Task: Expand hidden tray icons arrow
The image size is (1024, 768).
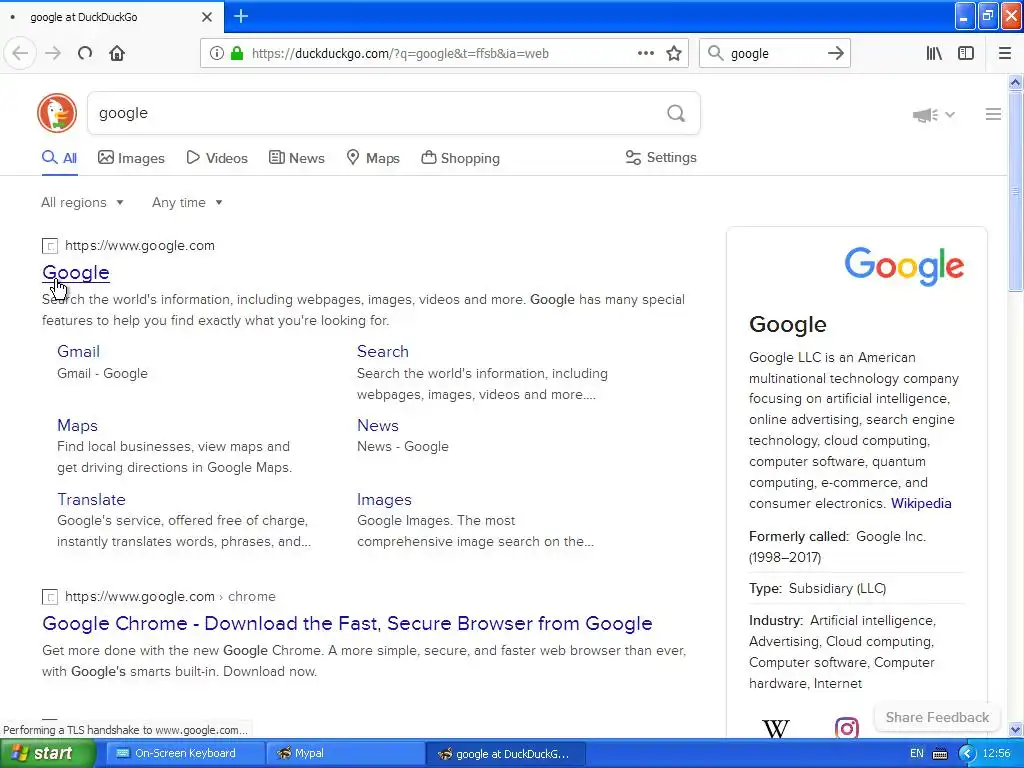Action: click(967, 754)
